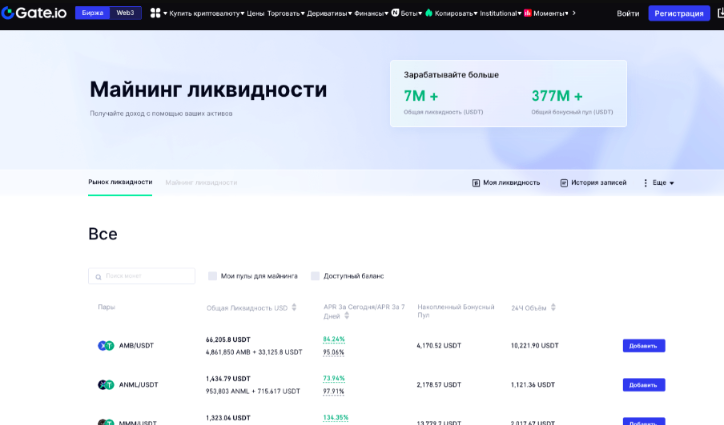
Task: Click the 95.06% seven-day APR value
Action: pos(333,352)
